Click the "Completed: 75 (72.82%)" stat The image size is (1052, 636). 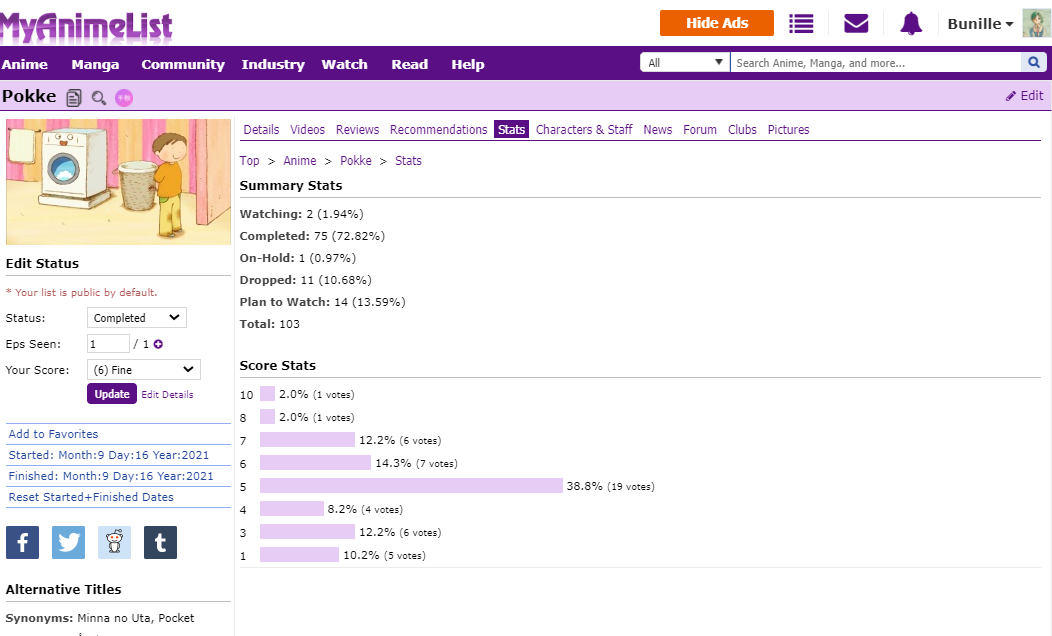pos(312,236)
